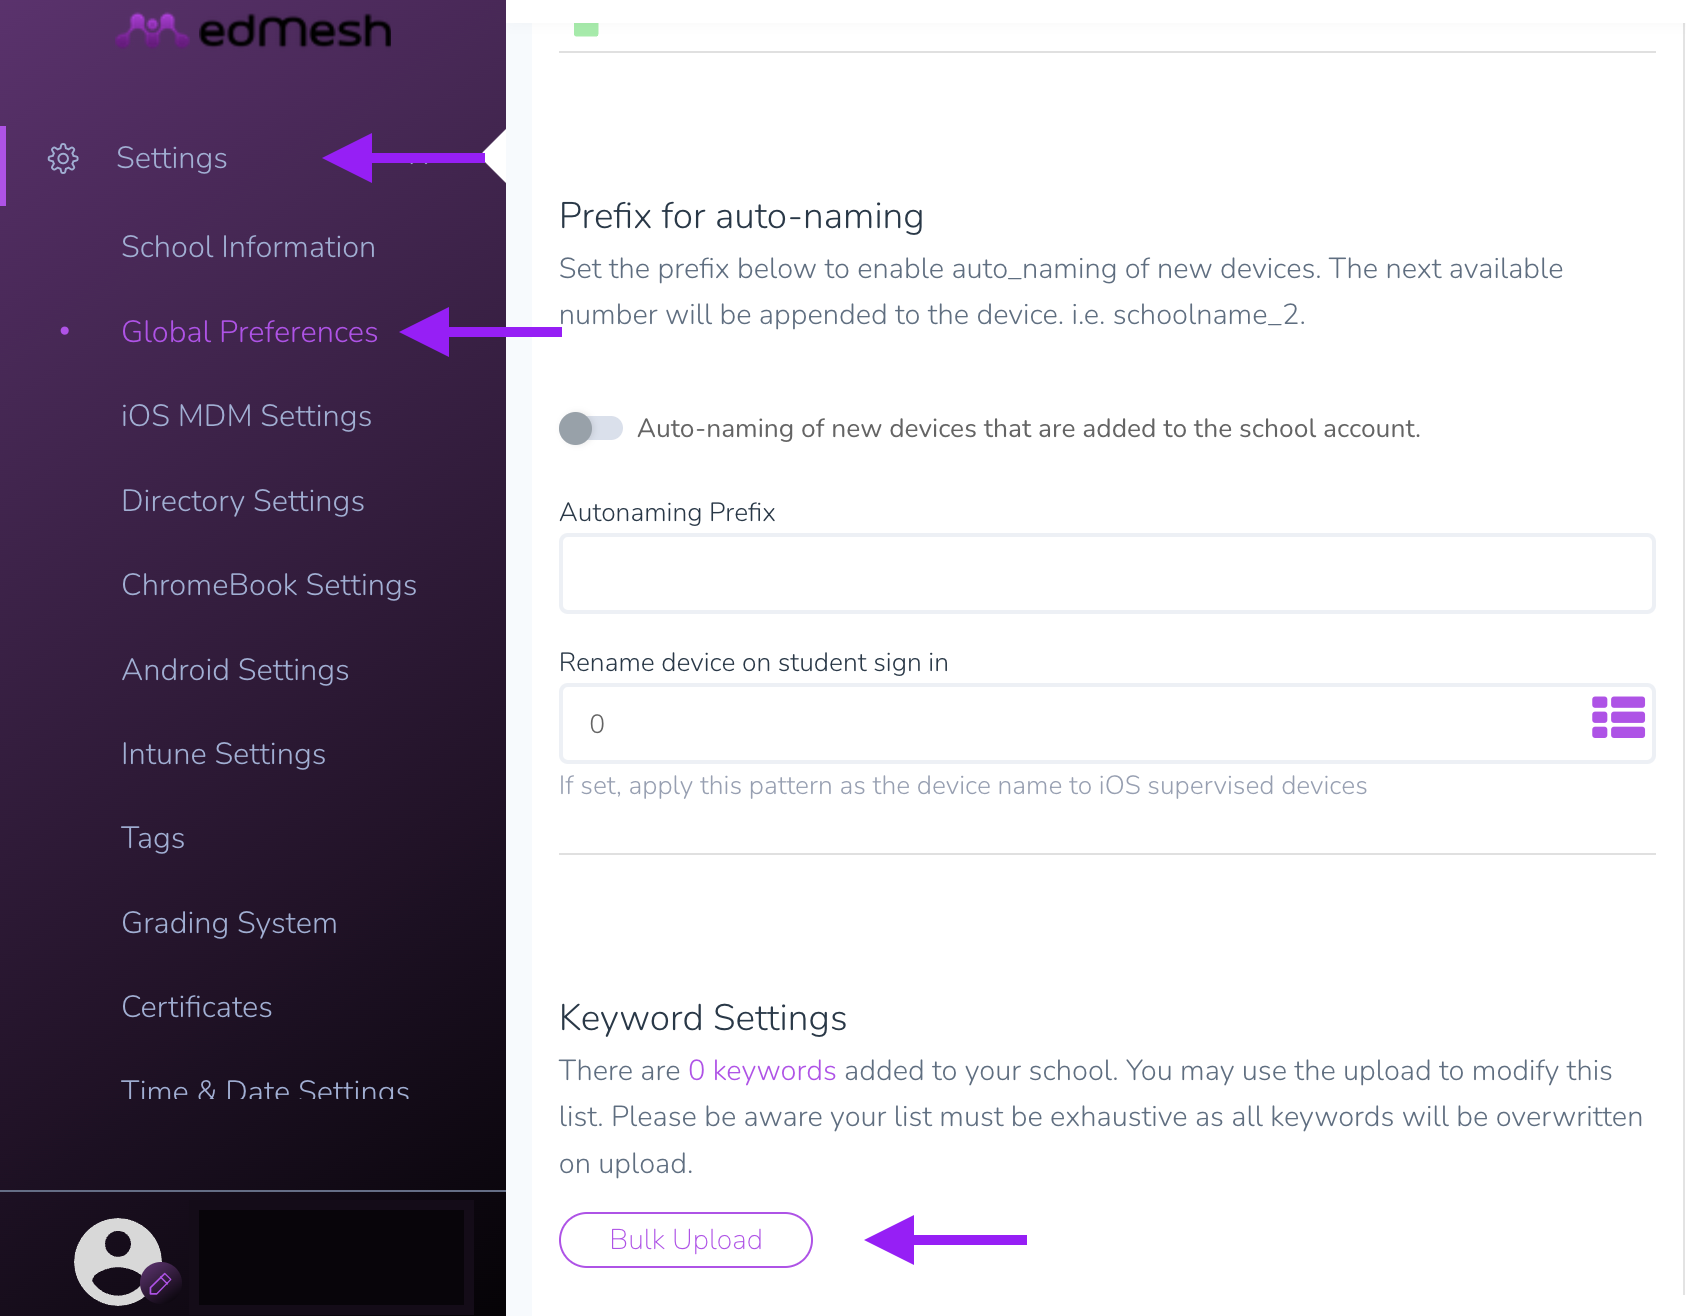
Task: Open Intune Settings
Action: click(x=223, y=754)
